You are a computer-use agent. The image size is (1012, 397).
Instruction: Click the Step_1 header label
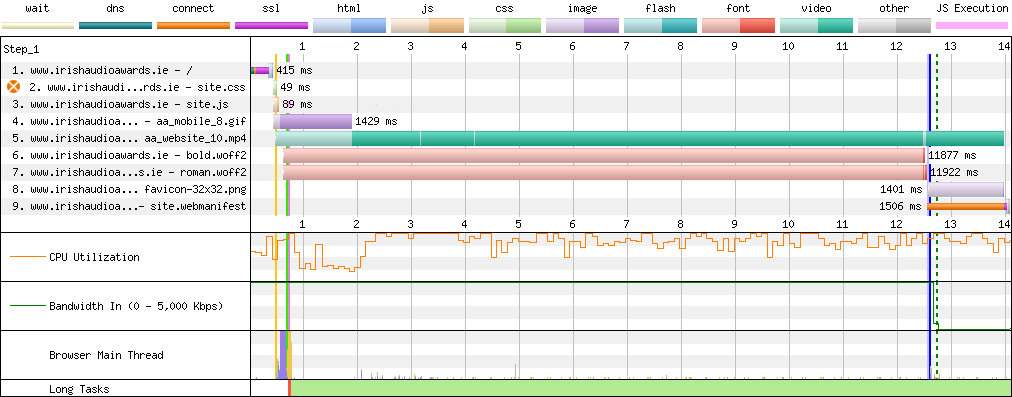[x=21, y=48]
